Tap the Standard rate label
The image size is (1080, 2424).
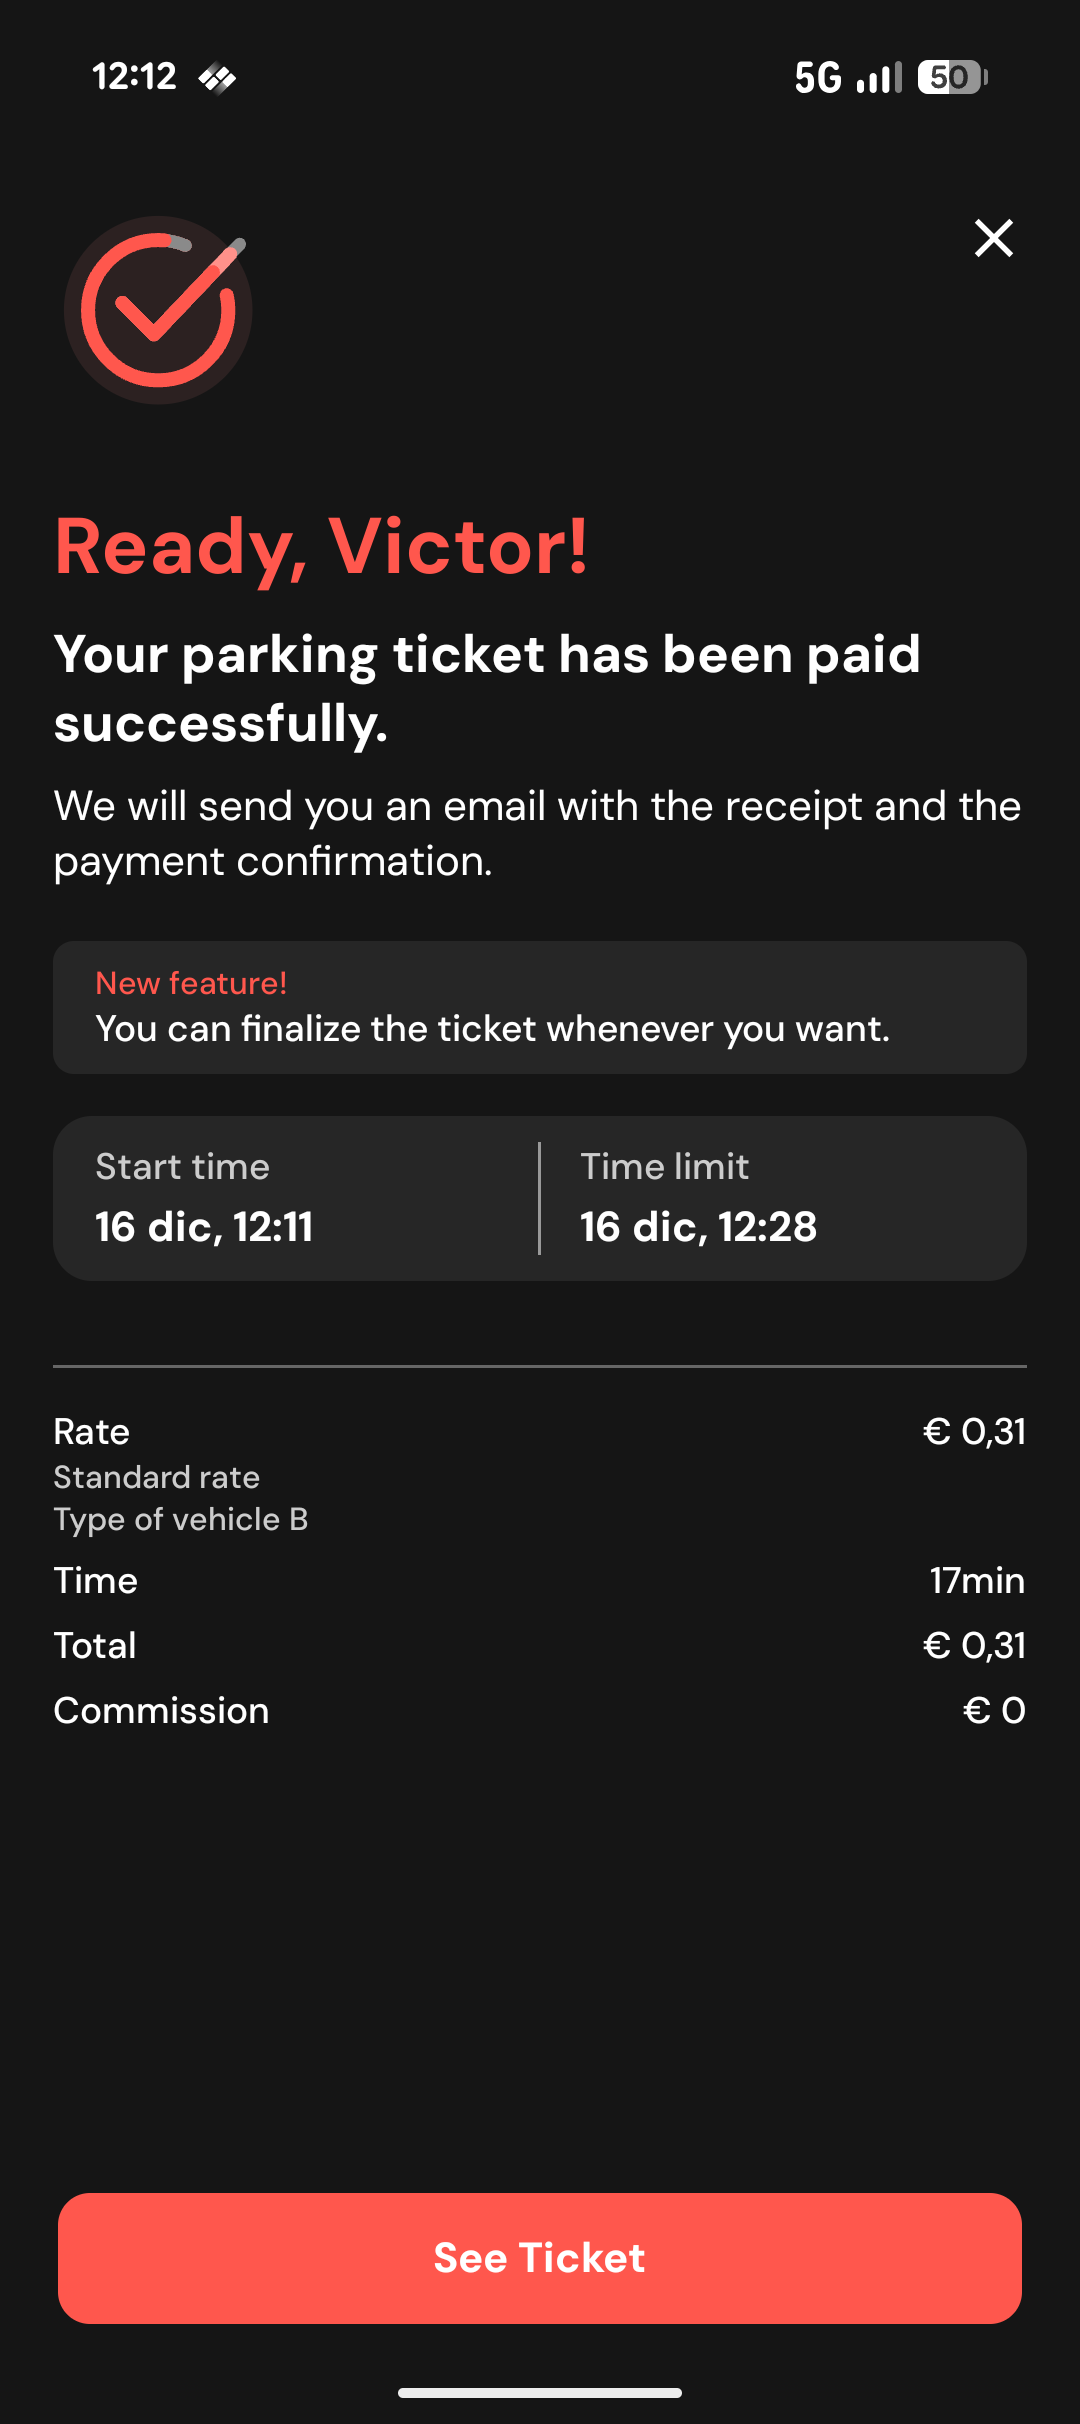tap(156, 1477)
